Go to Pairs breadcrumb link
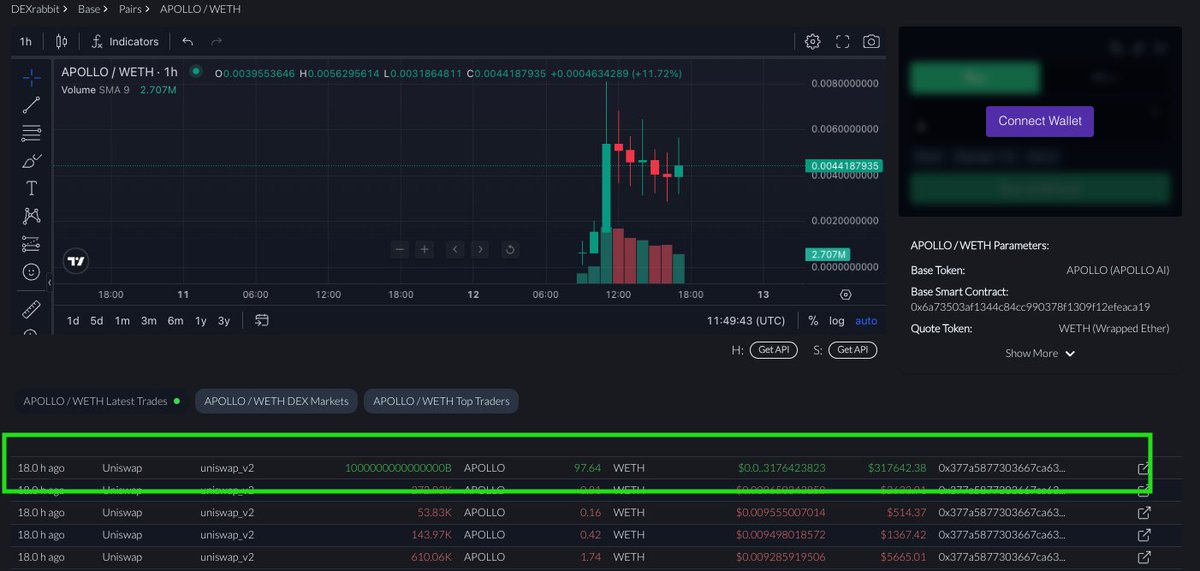1200x571 pixels. [132, 9]
